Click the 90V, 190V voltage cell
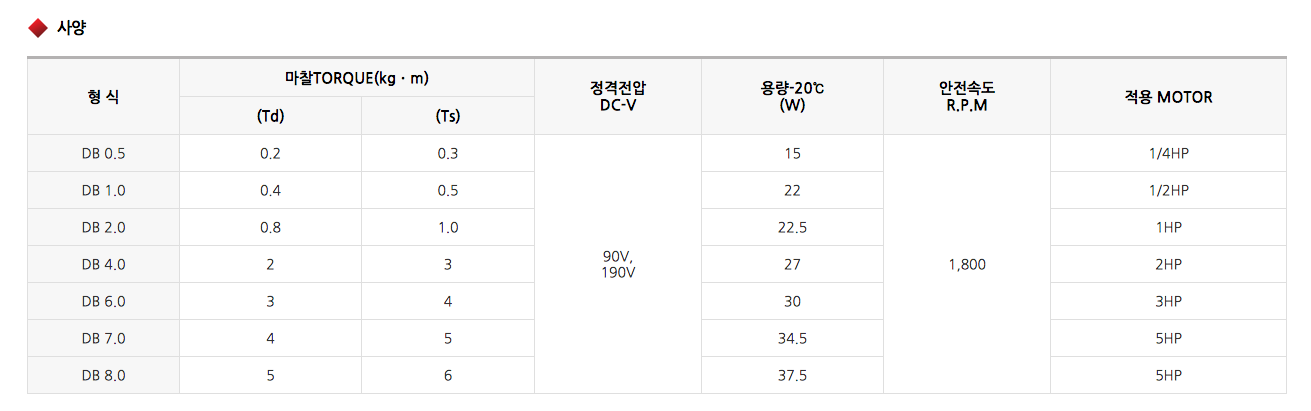Screen dimensions: 1311x411 click(x=618, y=264)
